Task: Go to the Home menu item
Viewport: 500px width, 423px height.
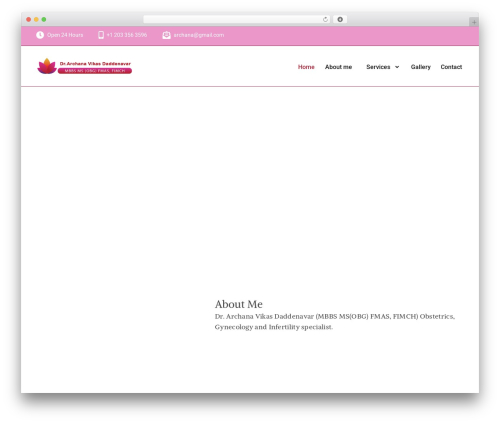Action: click(306, 67)
